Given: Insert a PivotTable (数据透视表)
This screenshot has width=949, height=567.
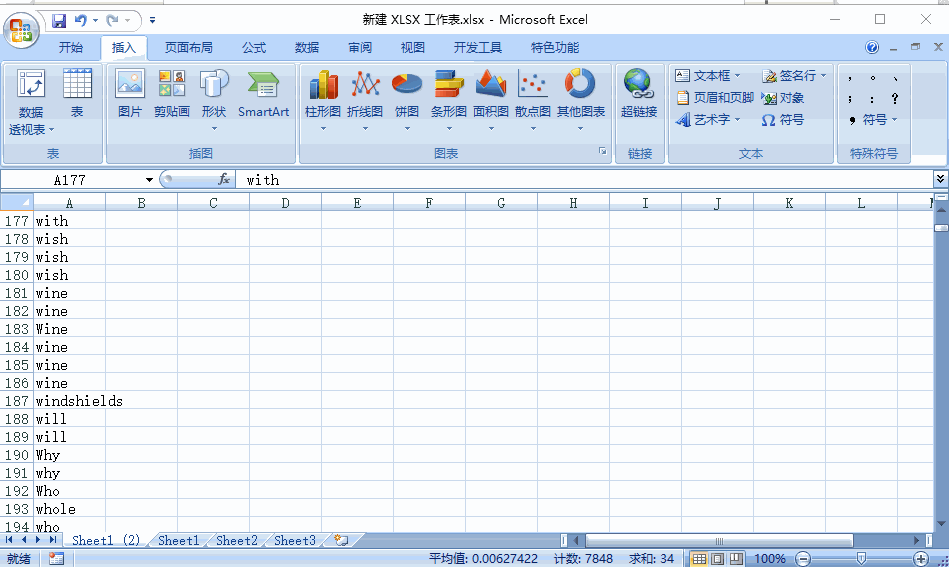Looking at the screenshot, I should (31, 102).
